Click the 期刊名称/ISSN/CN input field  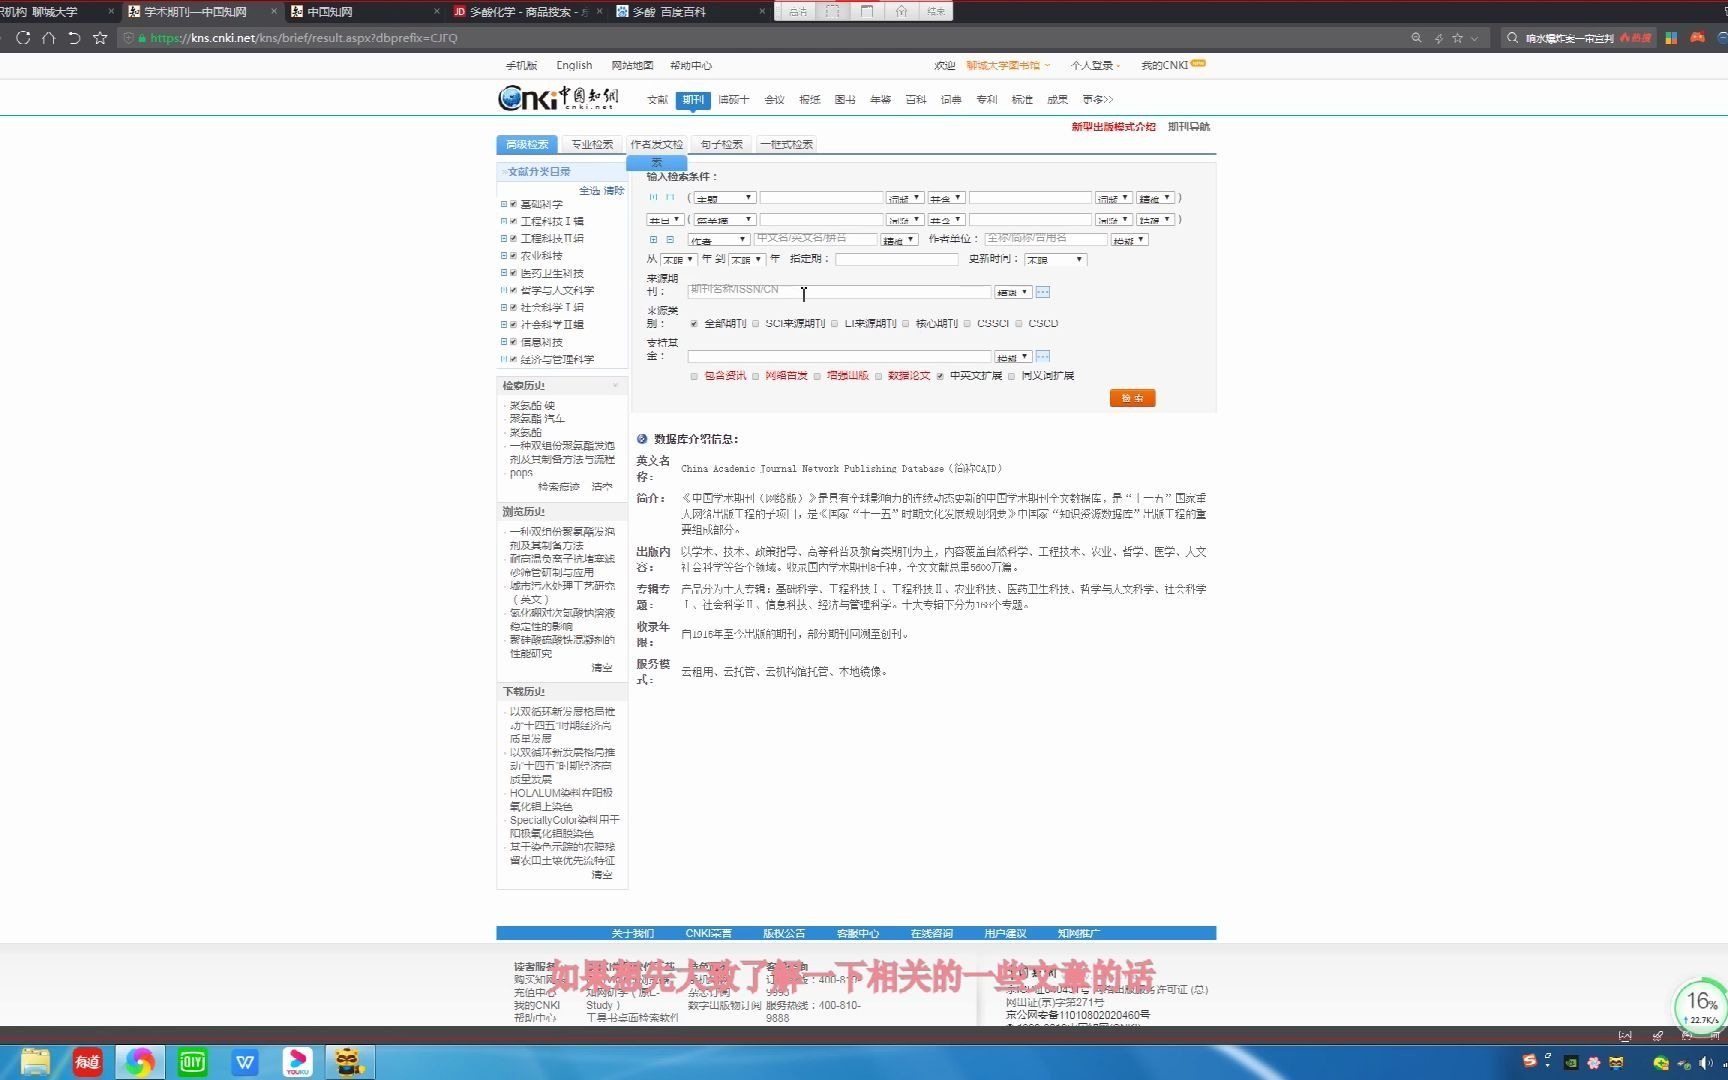coord(839,291)
